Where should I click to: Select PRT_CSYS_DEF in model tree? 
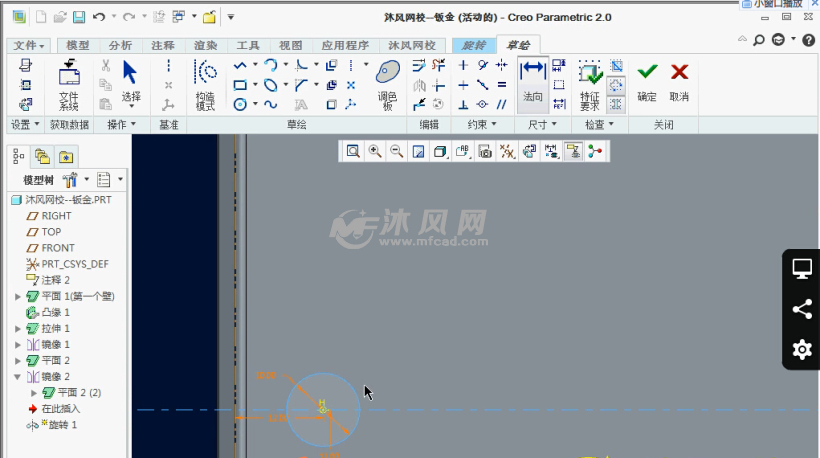(x=68, y=264)
